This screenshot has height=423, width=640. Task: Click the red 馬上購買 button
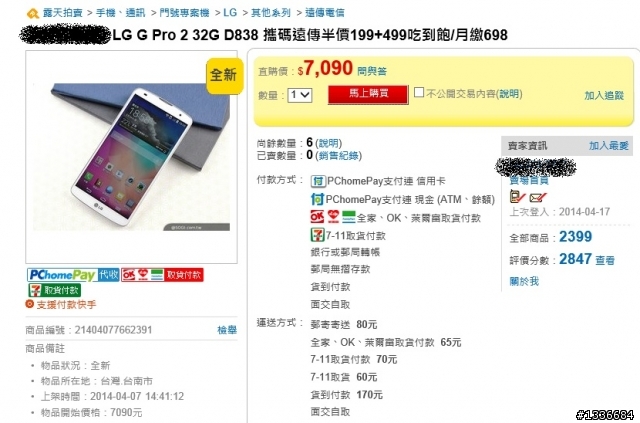click(x=368, y=94)
